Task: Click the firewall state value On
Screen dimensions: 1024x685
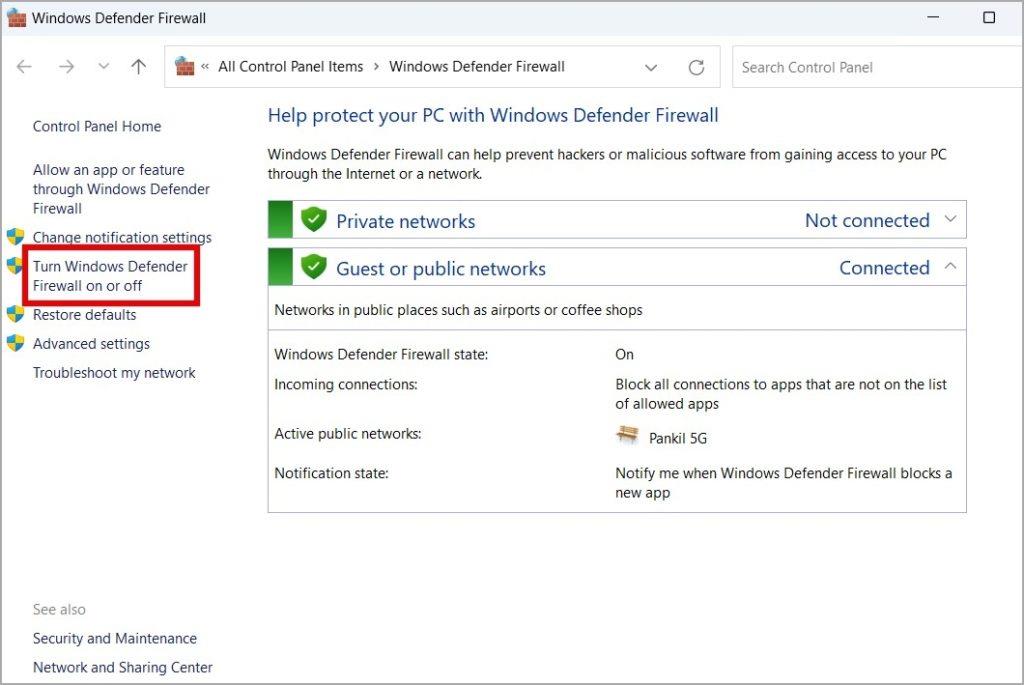Action: (x=624, y=355)
